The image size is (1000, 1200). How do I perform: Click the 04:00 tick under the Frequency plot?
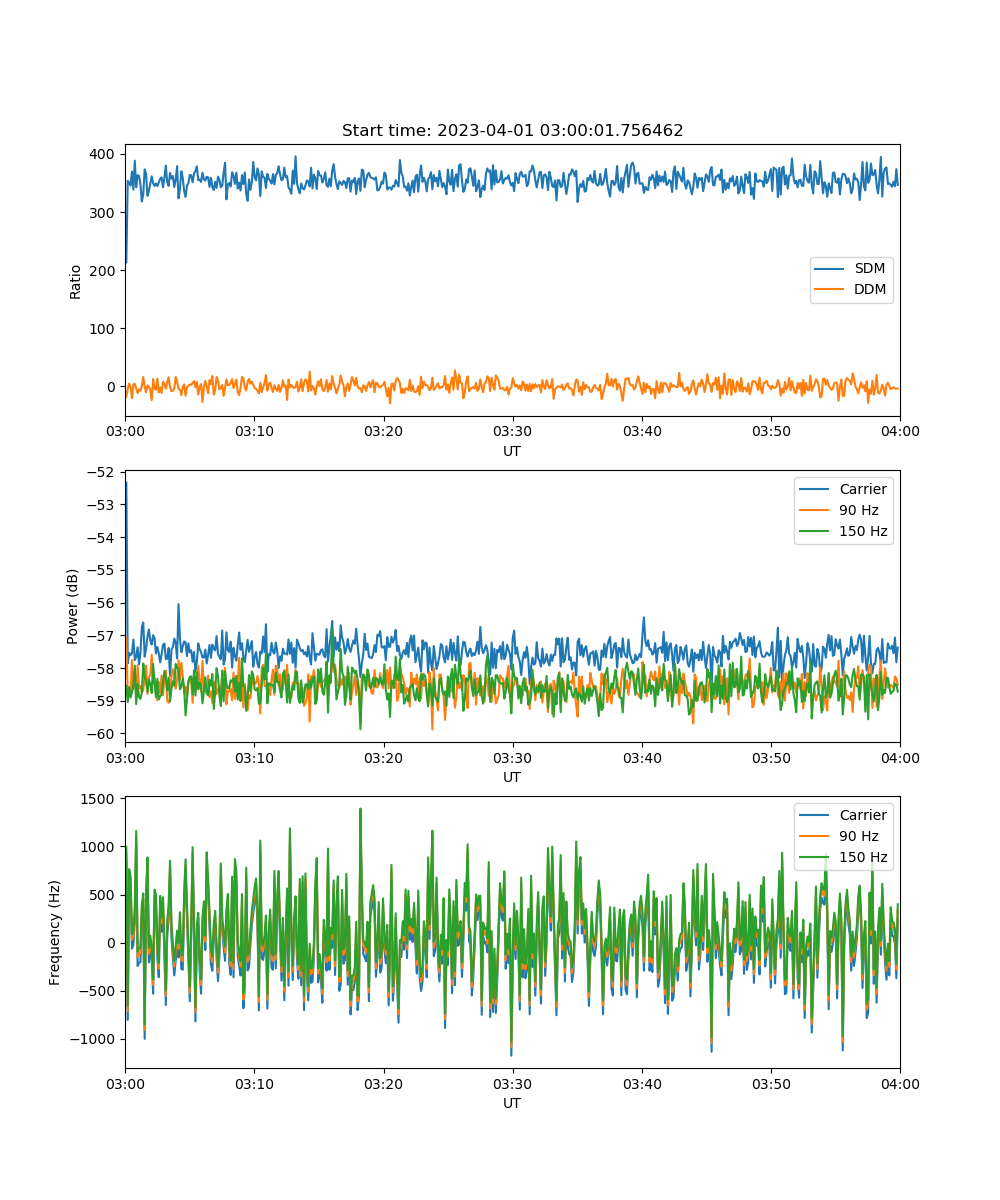900,1083
